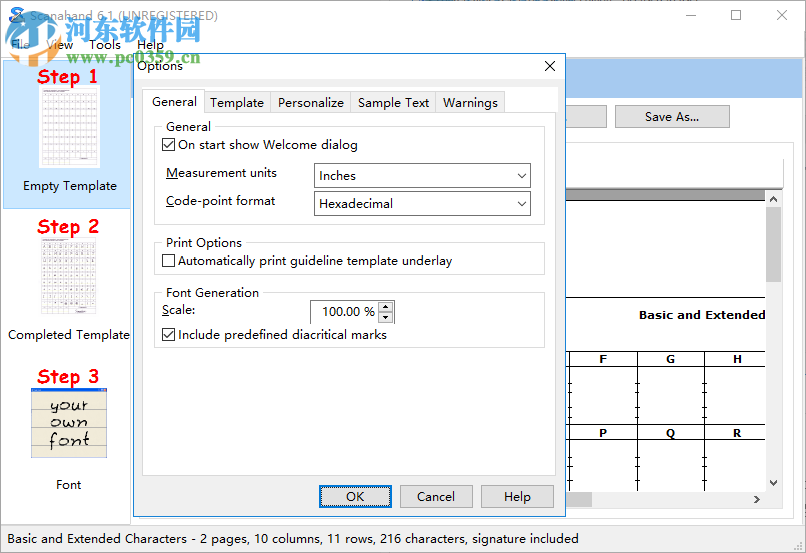806x553 pixels.
Task: Enable automatically print guideline template underlay
Action: [168, 261]
